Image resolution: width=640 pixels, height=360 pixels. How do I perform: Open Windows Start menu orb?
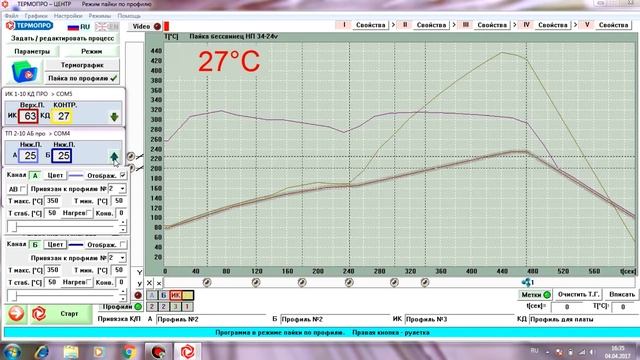[12, 351]
